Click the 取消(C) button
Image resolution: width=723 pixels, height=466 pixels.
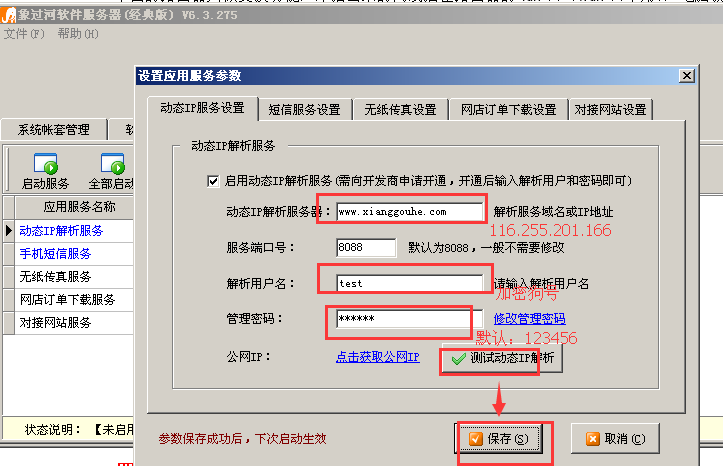point(616,439)
